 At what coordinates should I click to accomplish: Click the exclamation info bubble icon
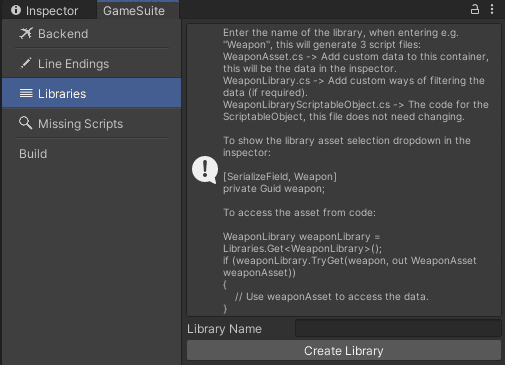click(x=205, y=170)
